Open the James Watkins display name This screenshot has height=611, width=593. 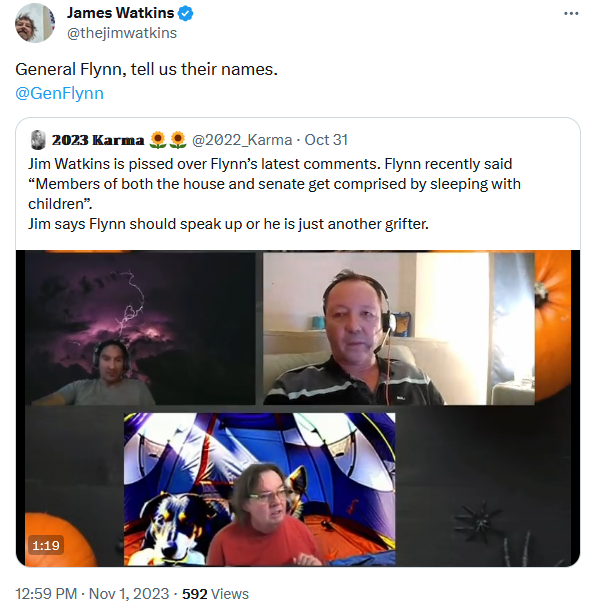120,13
